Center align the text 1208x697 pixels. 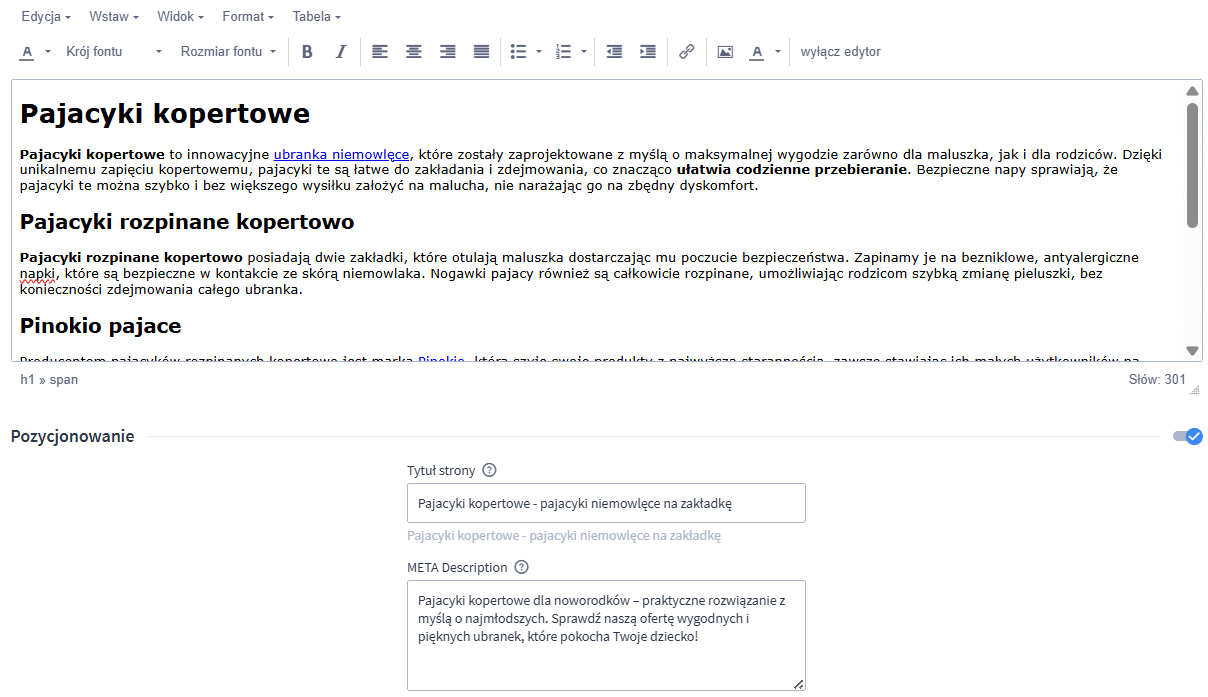414,51
